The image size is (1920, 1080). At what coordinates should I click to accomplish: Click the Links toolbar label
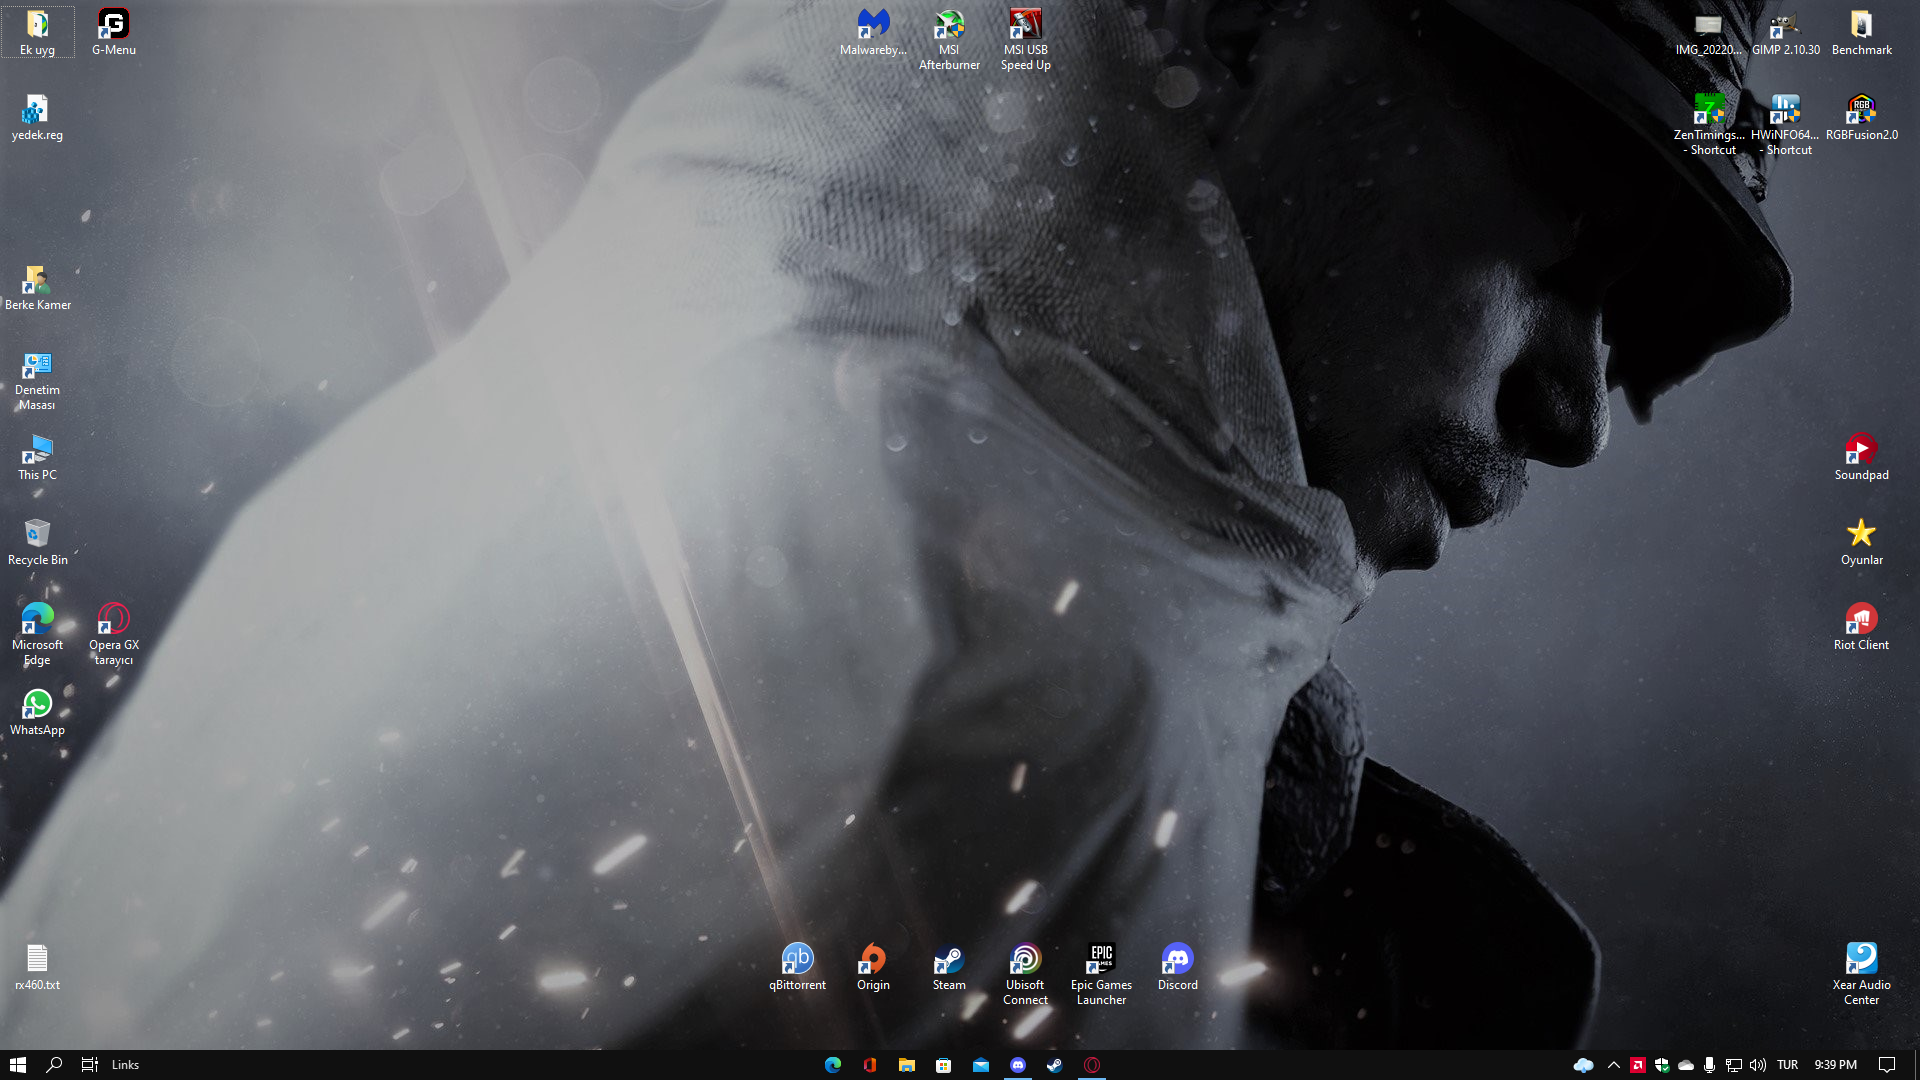coord(125,1065)
